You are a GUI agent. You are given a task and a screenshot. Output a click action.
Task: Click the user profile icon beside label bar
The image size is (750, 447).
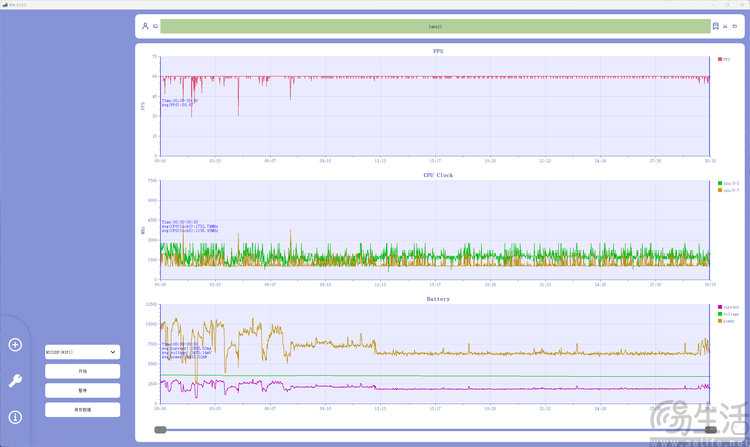point(145,26)
